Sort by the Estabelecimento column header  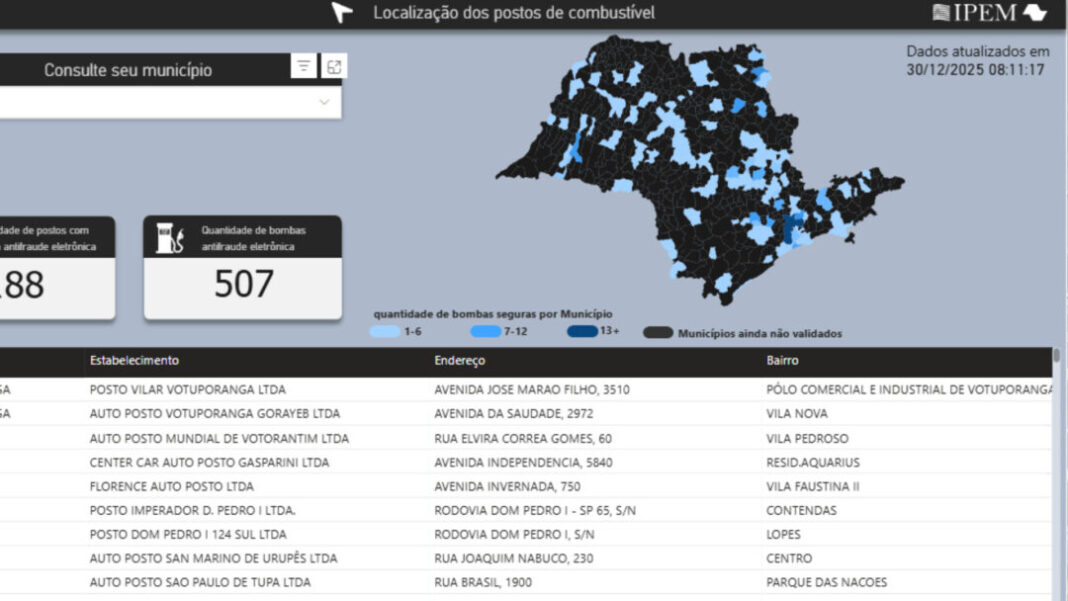point(134,360)
